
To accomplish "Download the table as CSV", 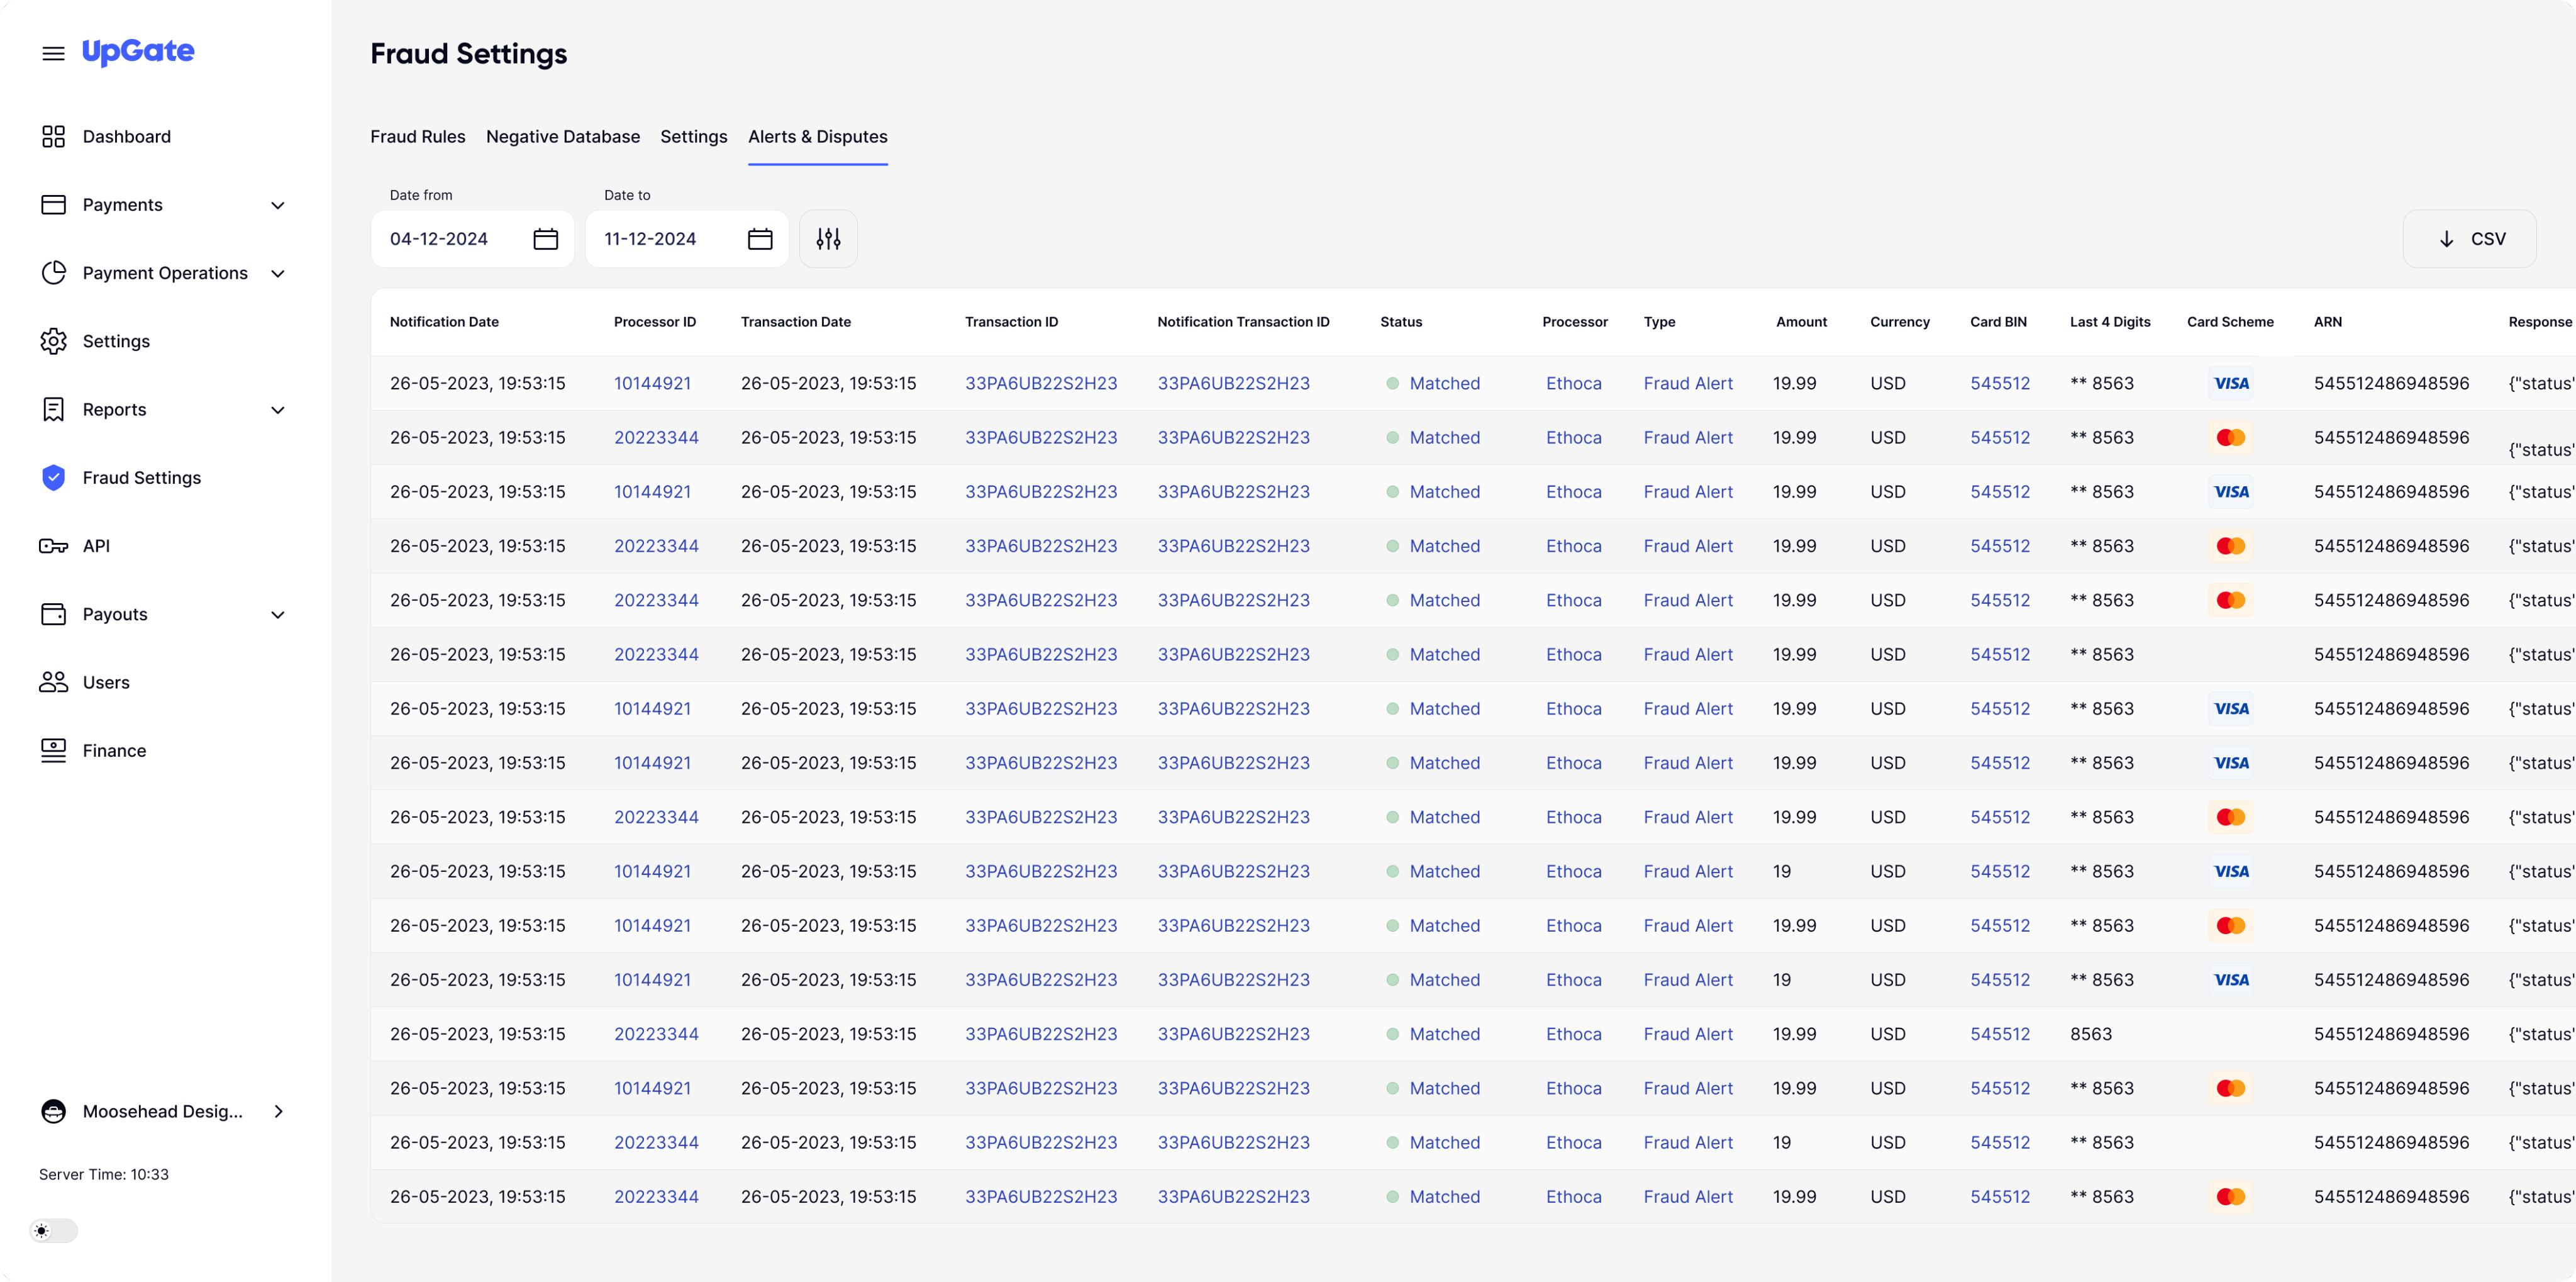I will [2469, 239].
